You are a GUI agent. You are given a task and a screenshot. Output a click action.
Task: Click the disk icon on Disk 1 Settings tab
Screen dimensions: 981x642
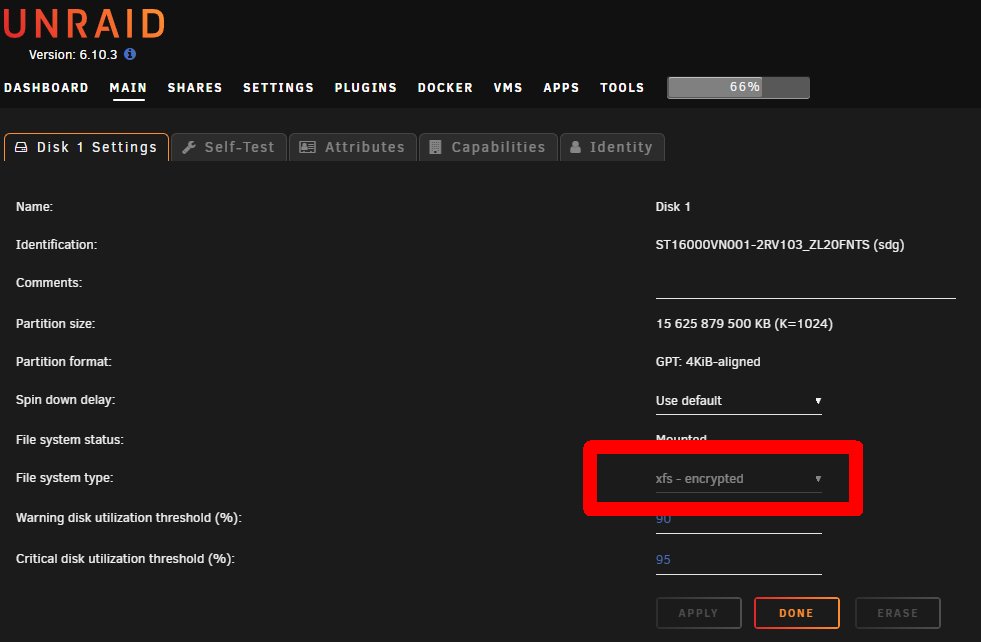click(x=21, y=147)
